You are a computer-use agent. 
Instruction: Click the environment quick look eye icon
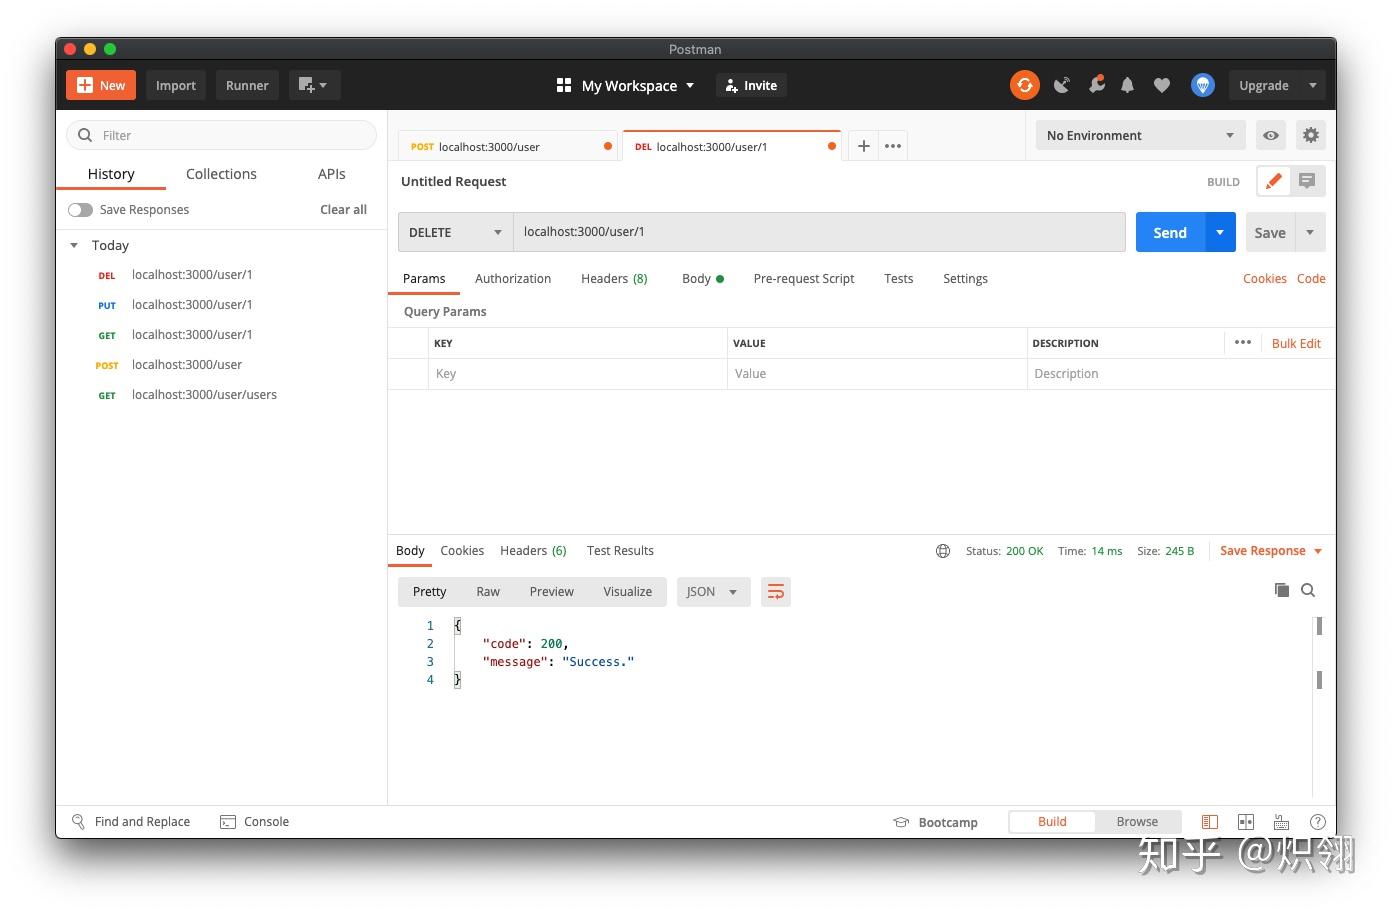coord(1270,135)
